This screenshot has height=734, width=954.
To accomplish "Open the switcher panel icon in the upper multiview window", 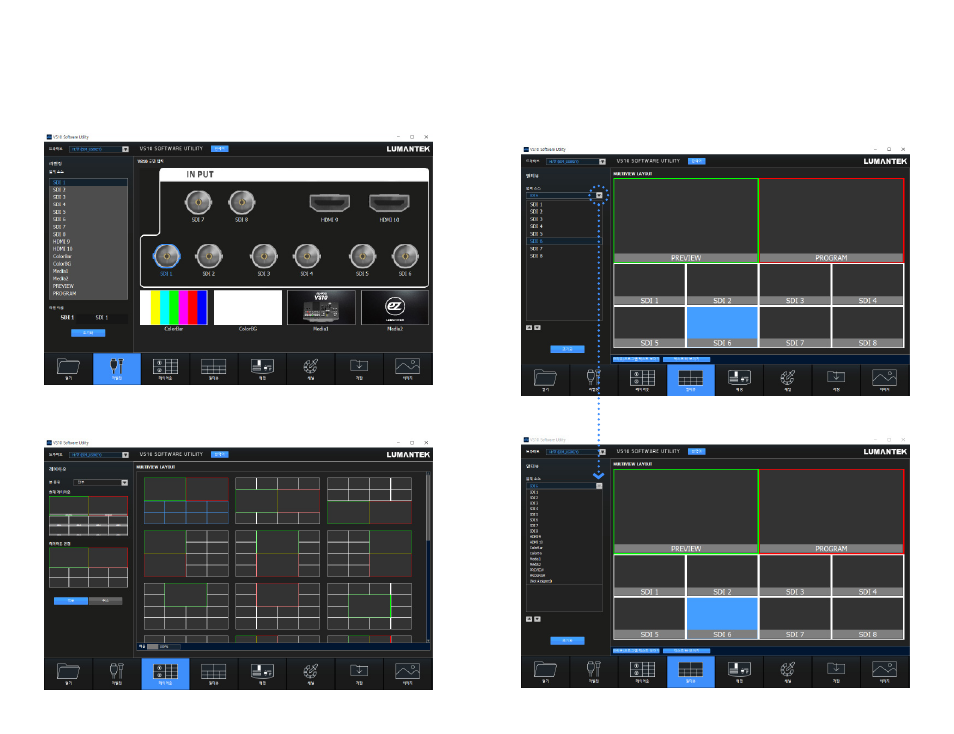I will pos(739,380).
